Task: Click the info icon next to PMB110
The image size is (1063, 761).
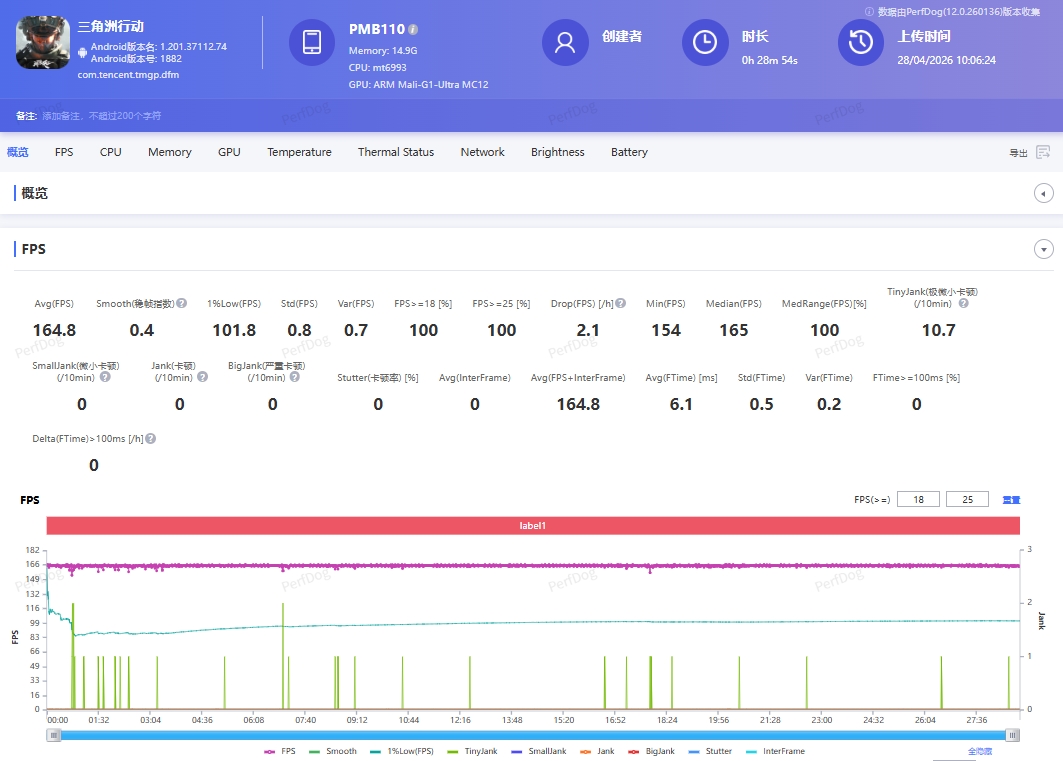Action: pyautogui.click(x=414, y=30)
